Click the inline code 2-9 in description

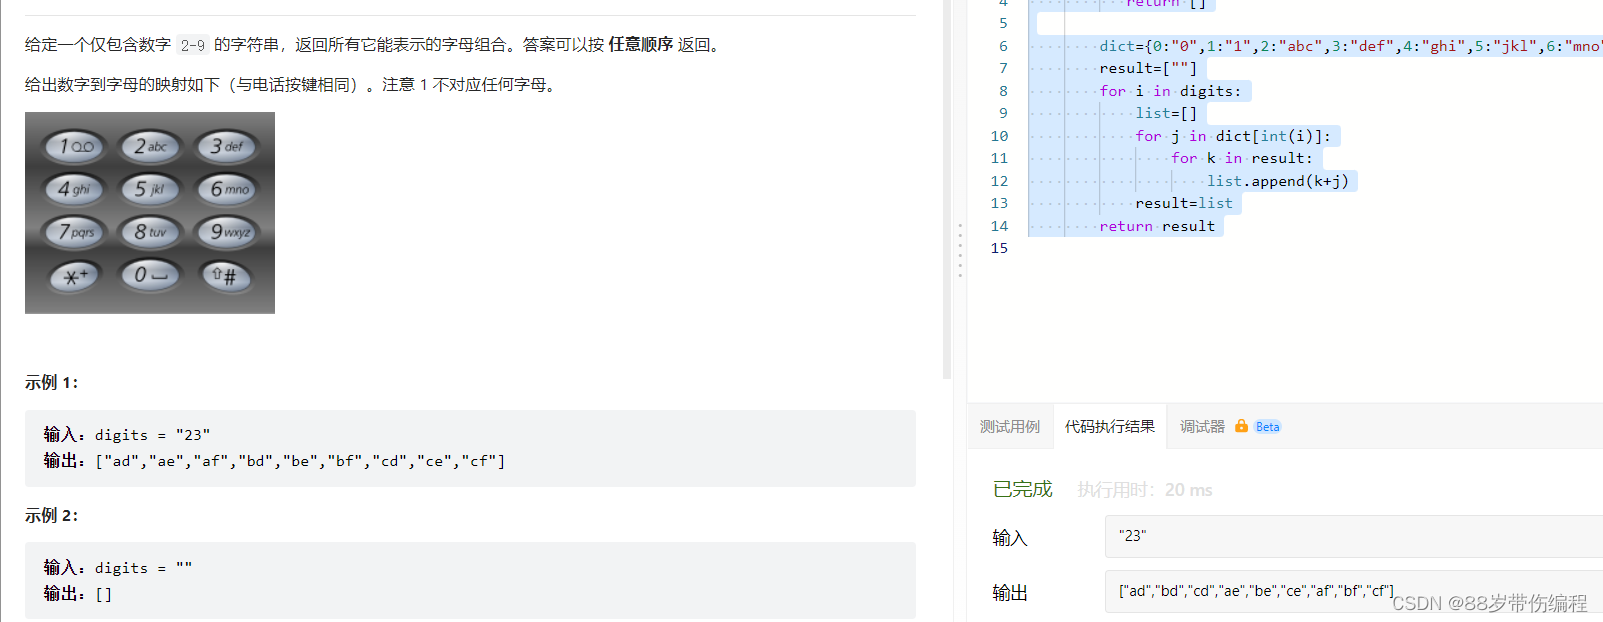[193, 45]
